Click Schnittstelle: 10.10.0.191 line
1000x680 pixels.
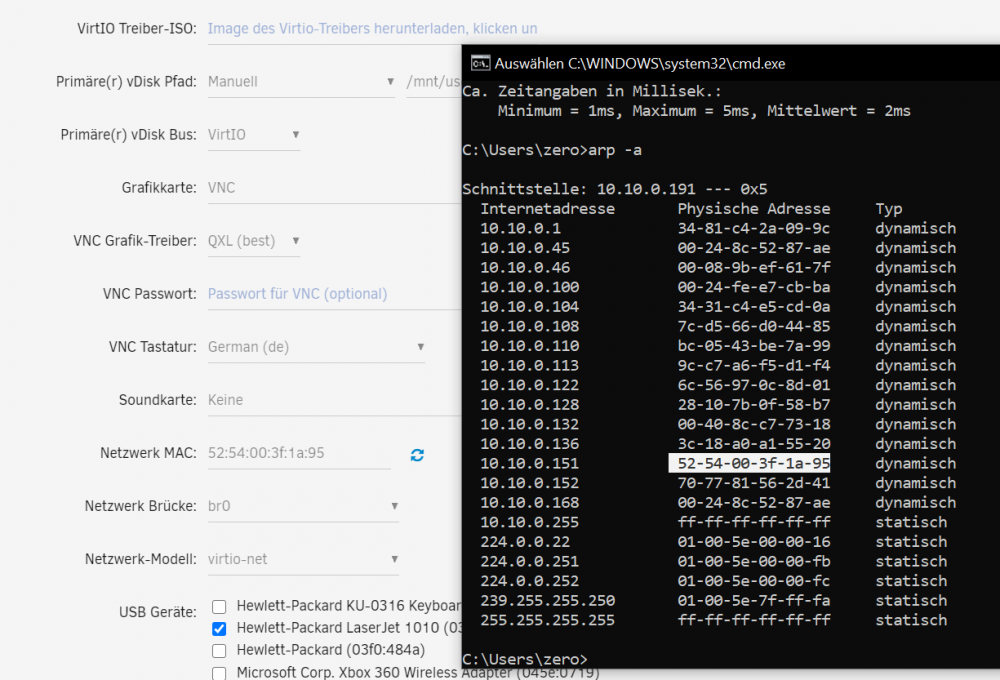(615, 189)
